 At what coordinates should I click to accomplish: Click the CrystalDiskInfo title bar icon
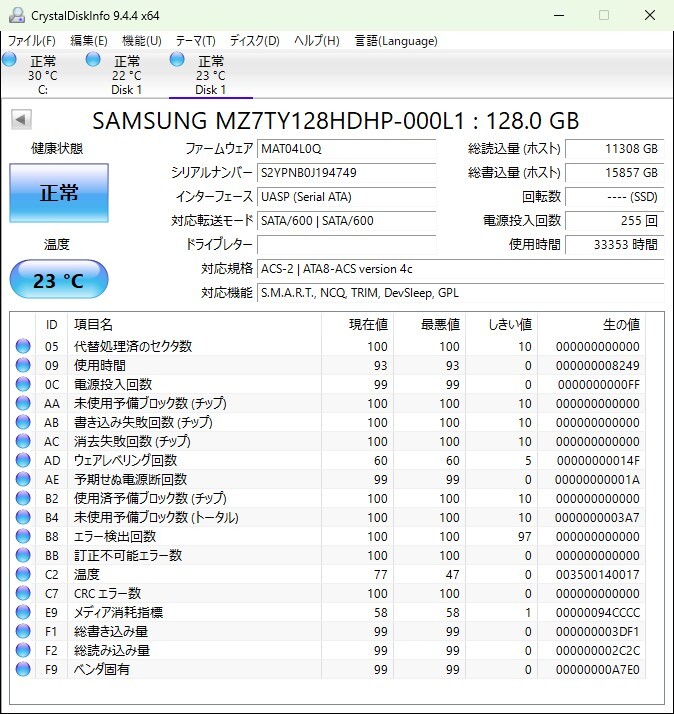16,15
